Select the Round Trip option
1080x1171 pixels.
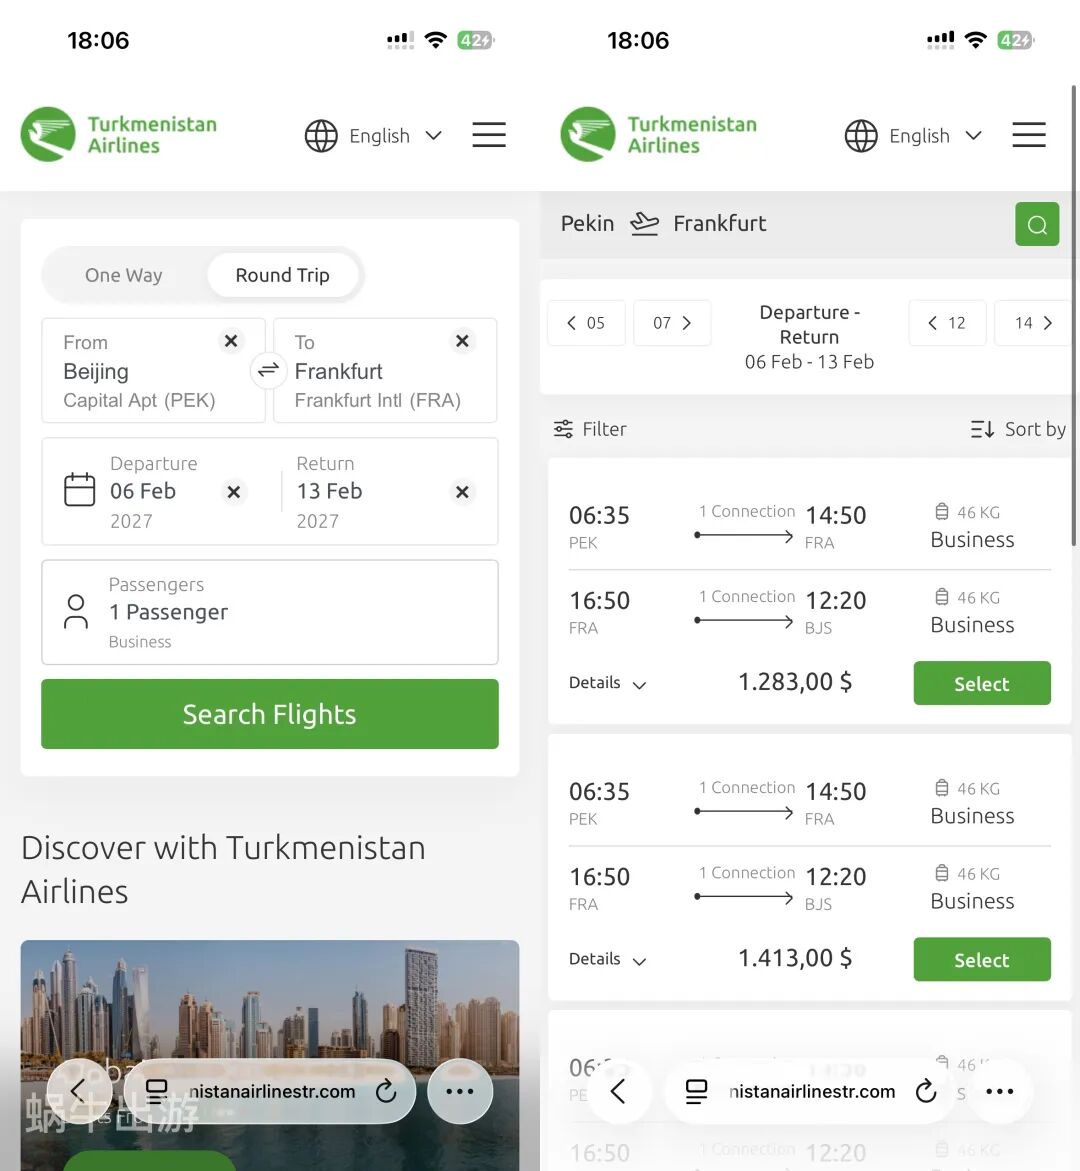tap(283, 275)
